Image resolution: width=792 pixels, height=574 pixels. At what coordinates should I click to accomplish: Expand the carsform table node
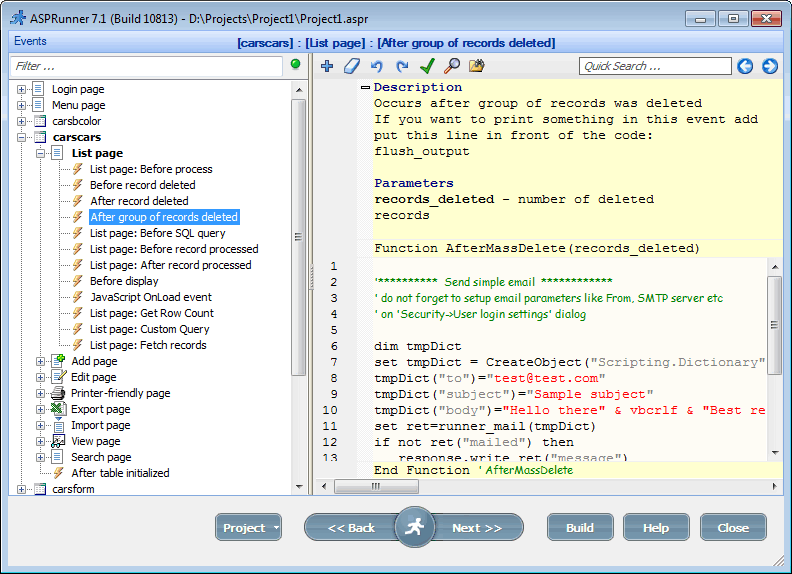21,489
